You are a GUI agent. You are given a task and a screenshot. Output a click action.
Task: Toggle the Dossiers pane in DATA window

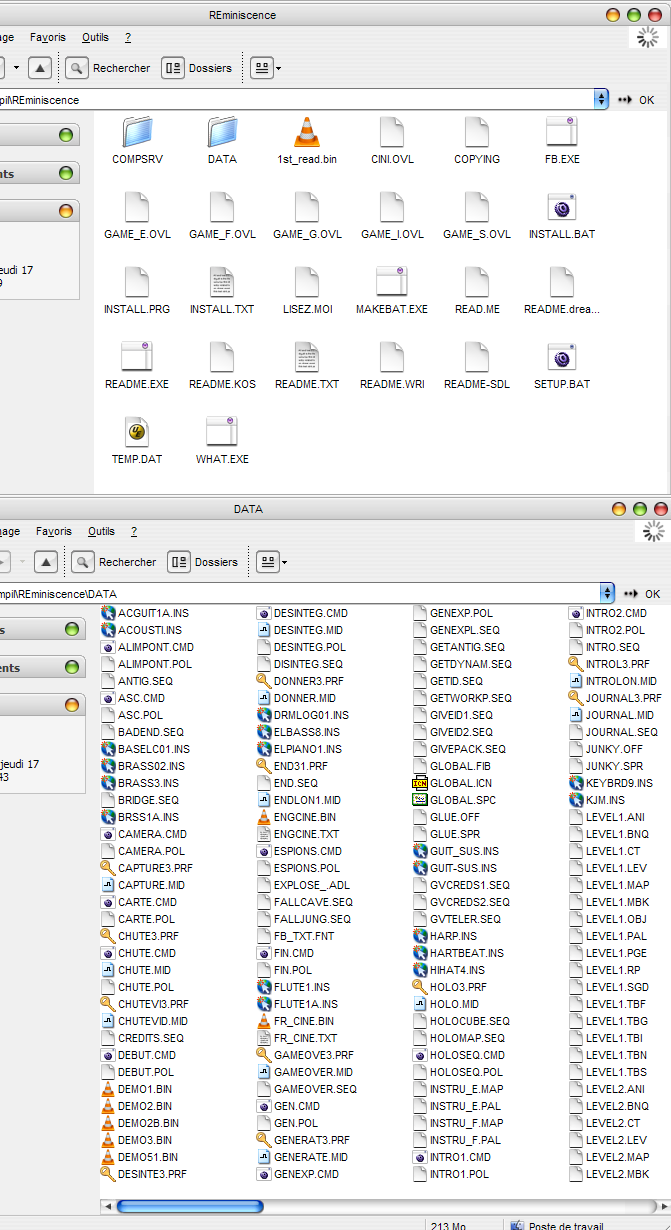pos(204,562)
